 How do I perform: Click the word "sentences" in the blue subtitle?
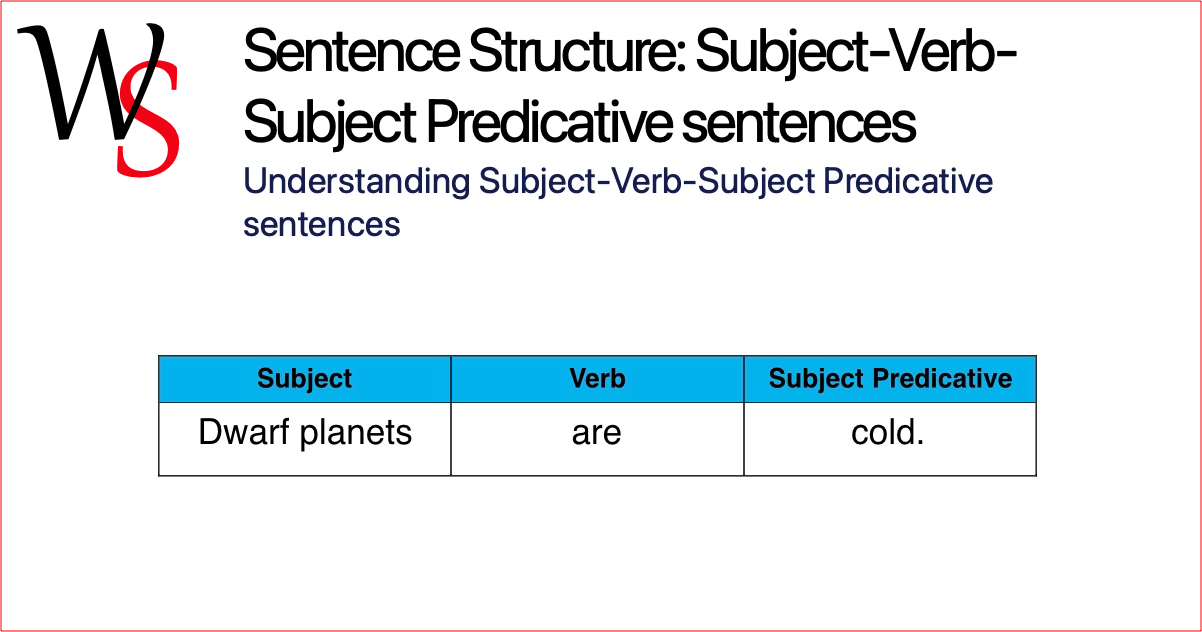(321, 223)
